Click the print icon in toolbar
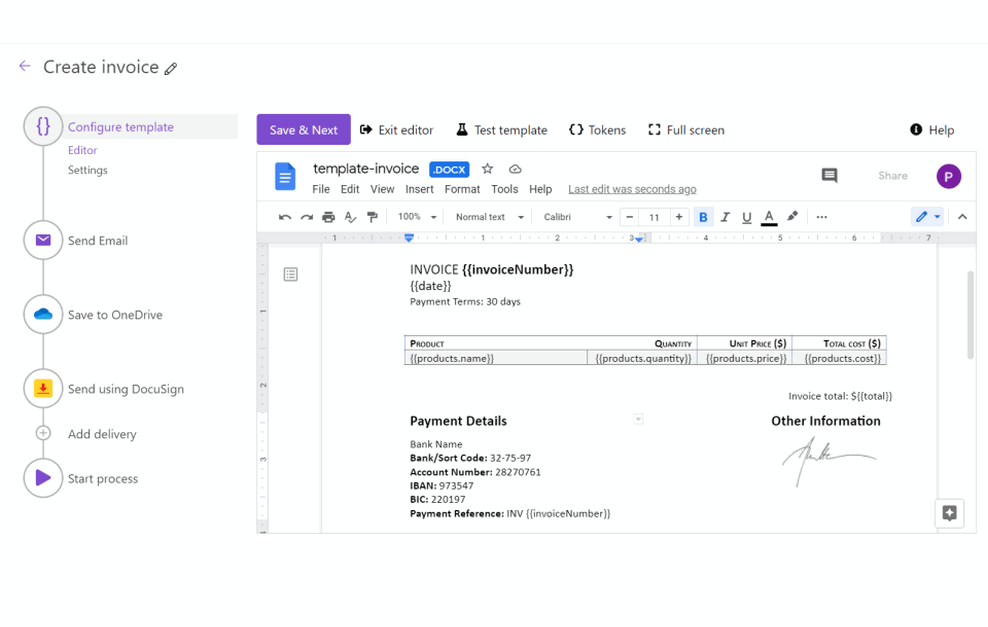 point(328,217)
